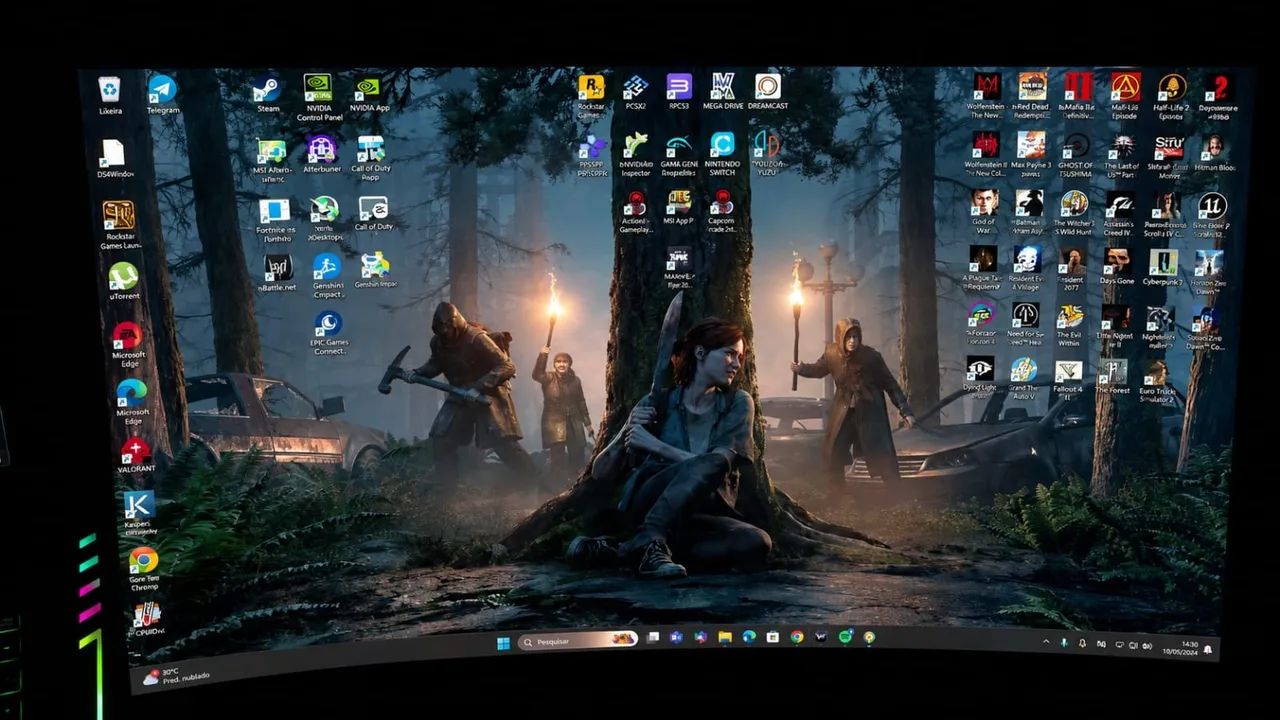Launch the Red Dead Redemption shortcut
Screen dimensions: 1280x720
tap(1032, 95)
